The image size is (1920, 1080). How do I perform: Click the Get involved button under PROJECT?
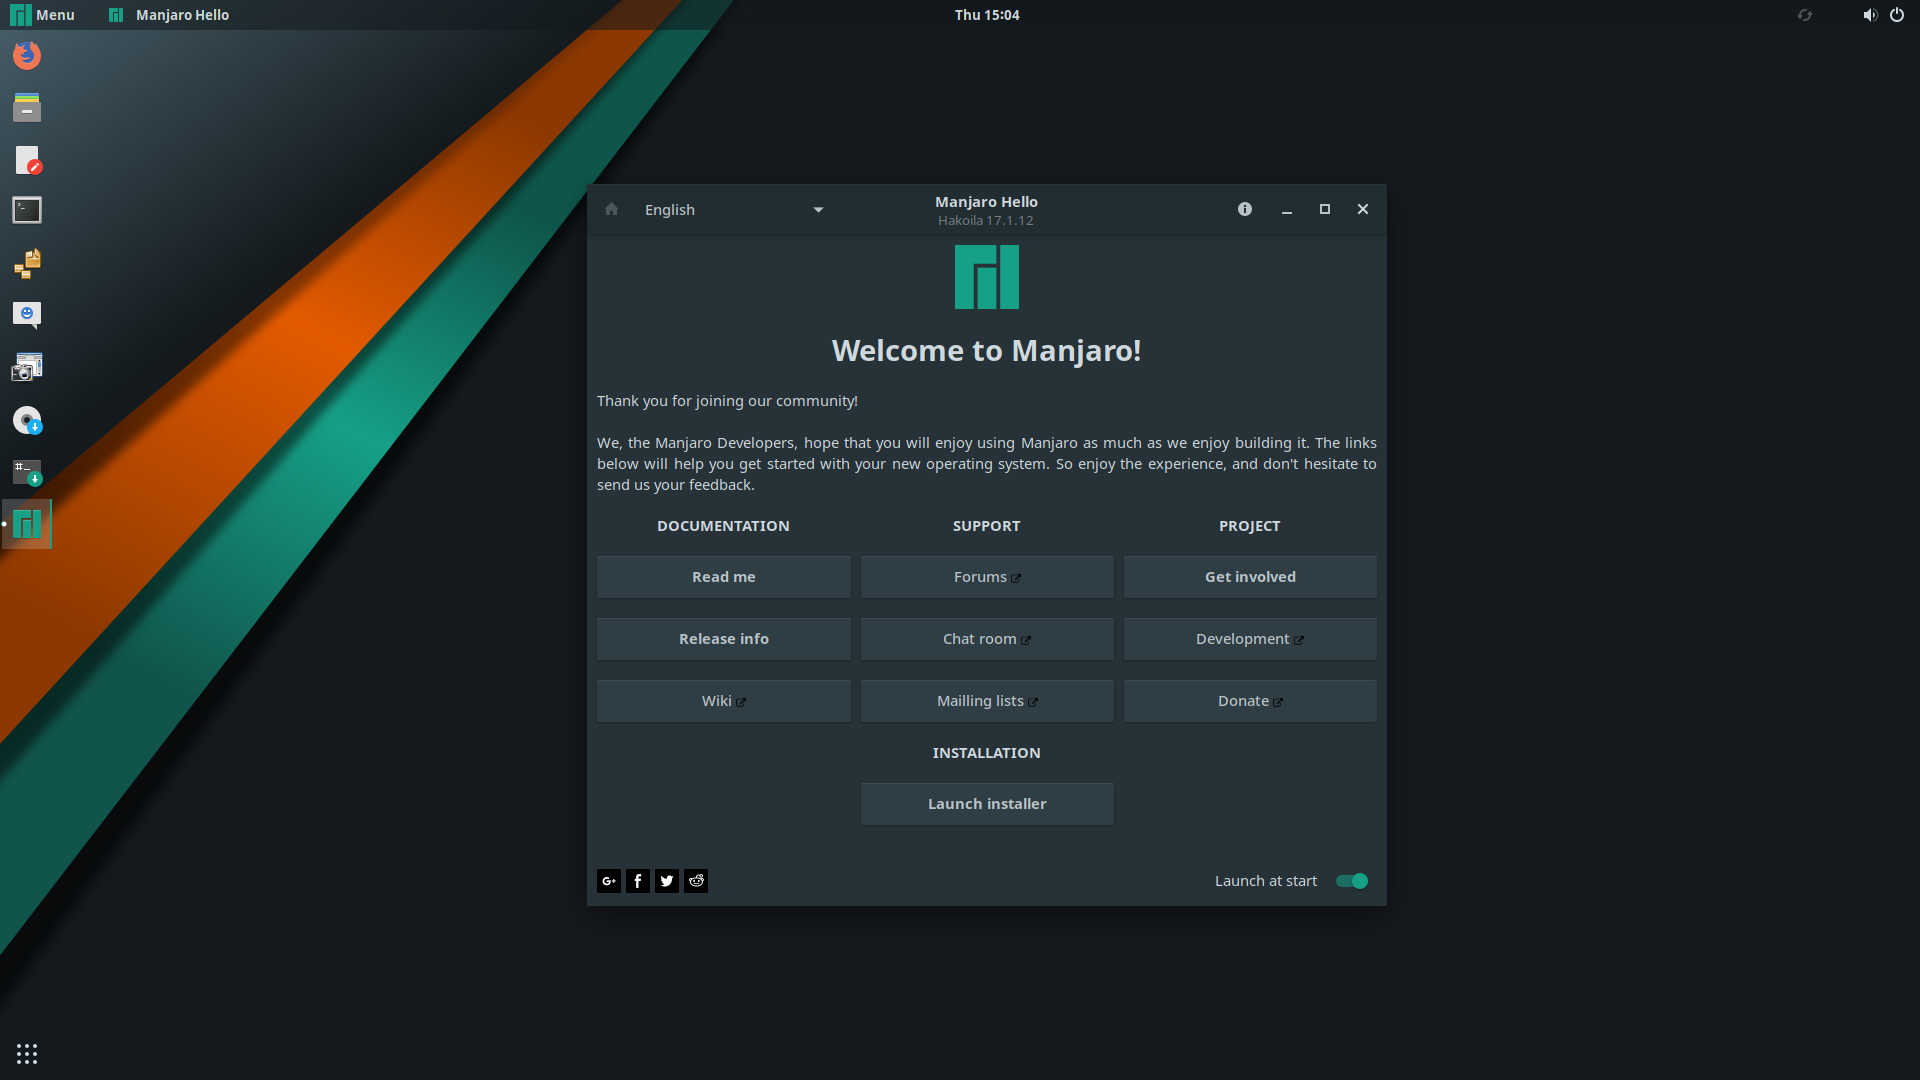click(x=1250, y=576)
